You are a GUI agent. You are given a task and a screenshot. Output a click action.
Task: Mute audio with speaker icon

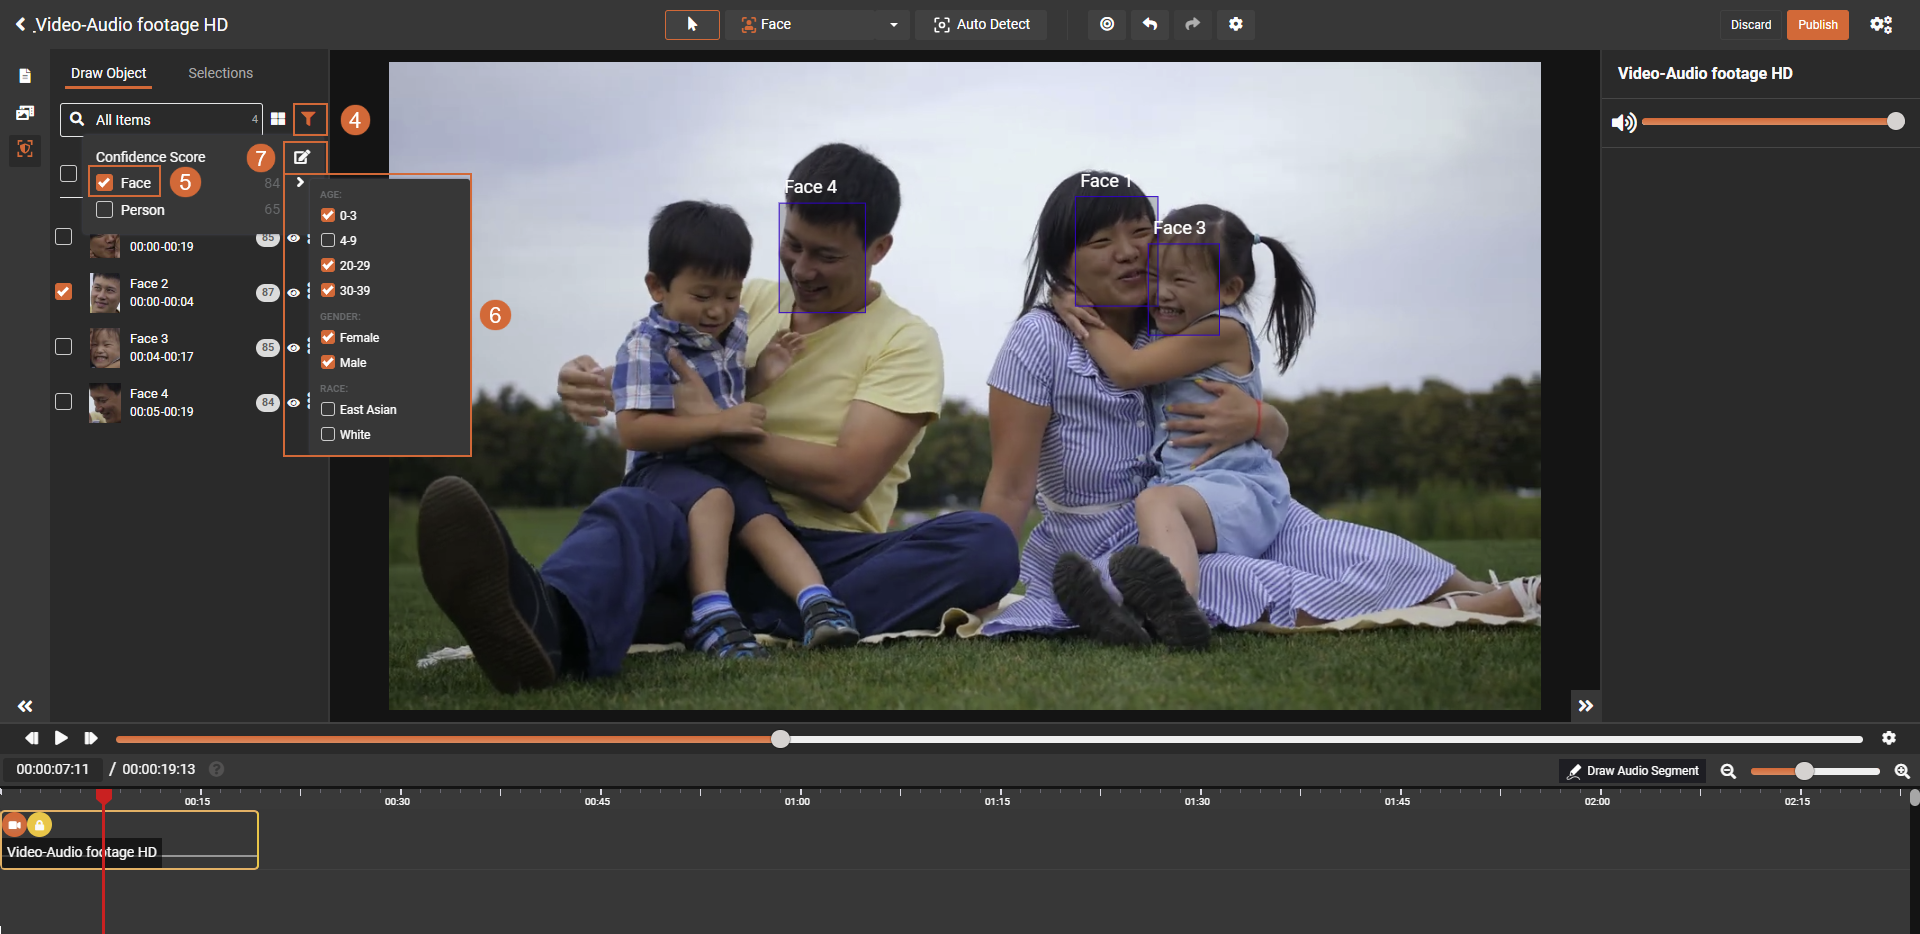(x=1623, y=122)
